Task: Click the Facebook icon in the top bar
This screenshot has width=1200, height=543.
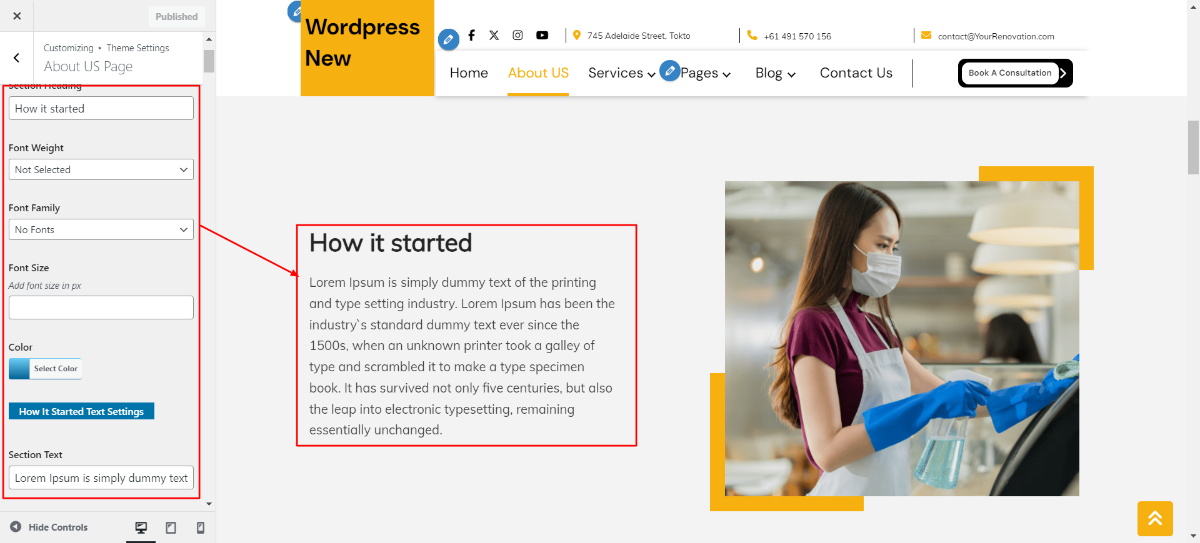Action: pos(471,35)
